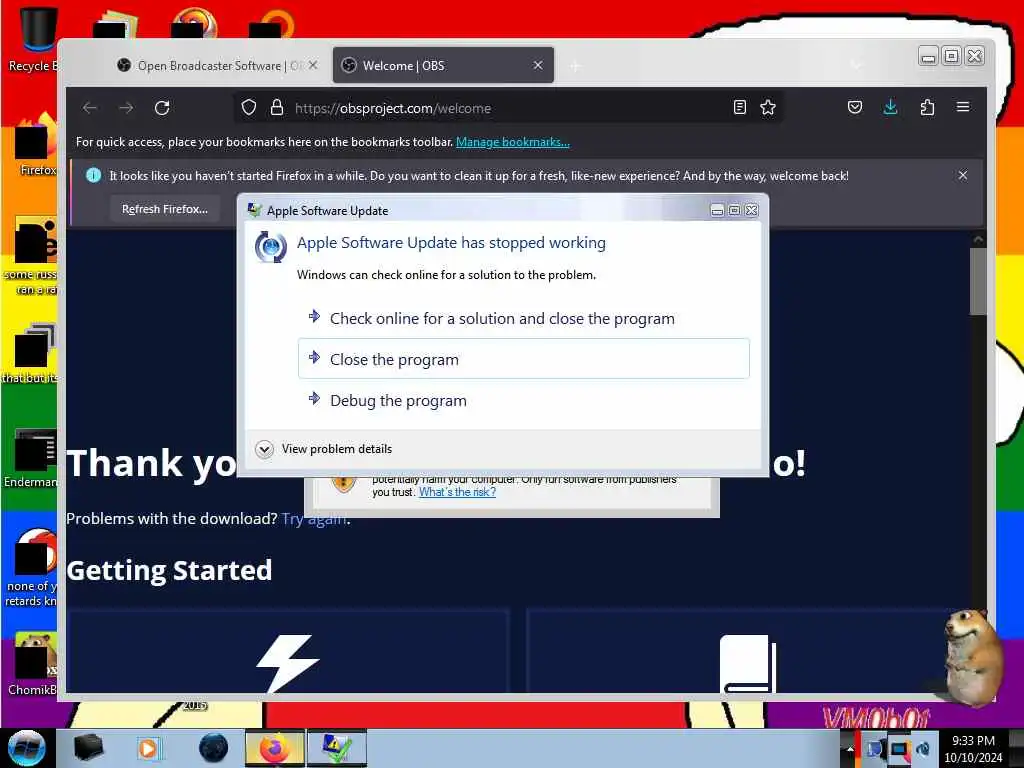Open the Save to Pocket icon
Viewport: 1024px width, 768px height.
click(x=854, y=108)
